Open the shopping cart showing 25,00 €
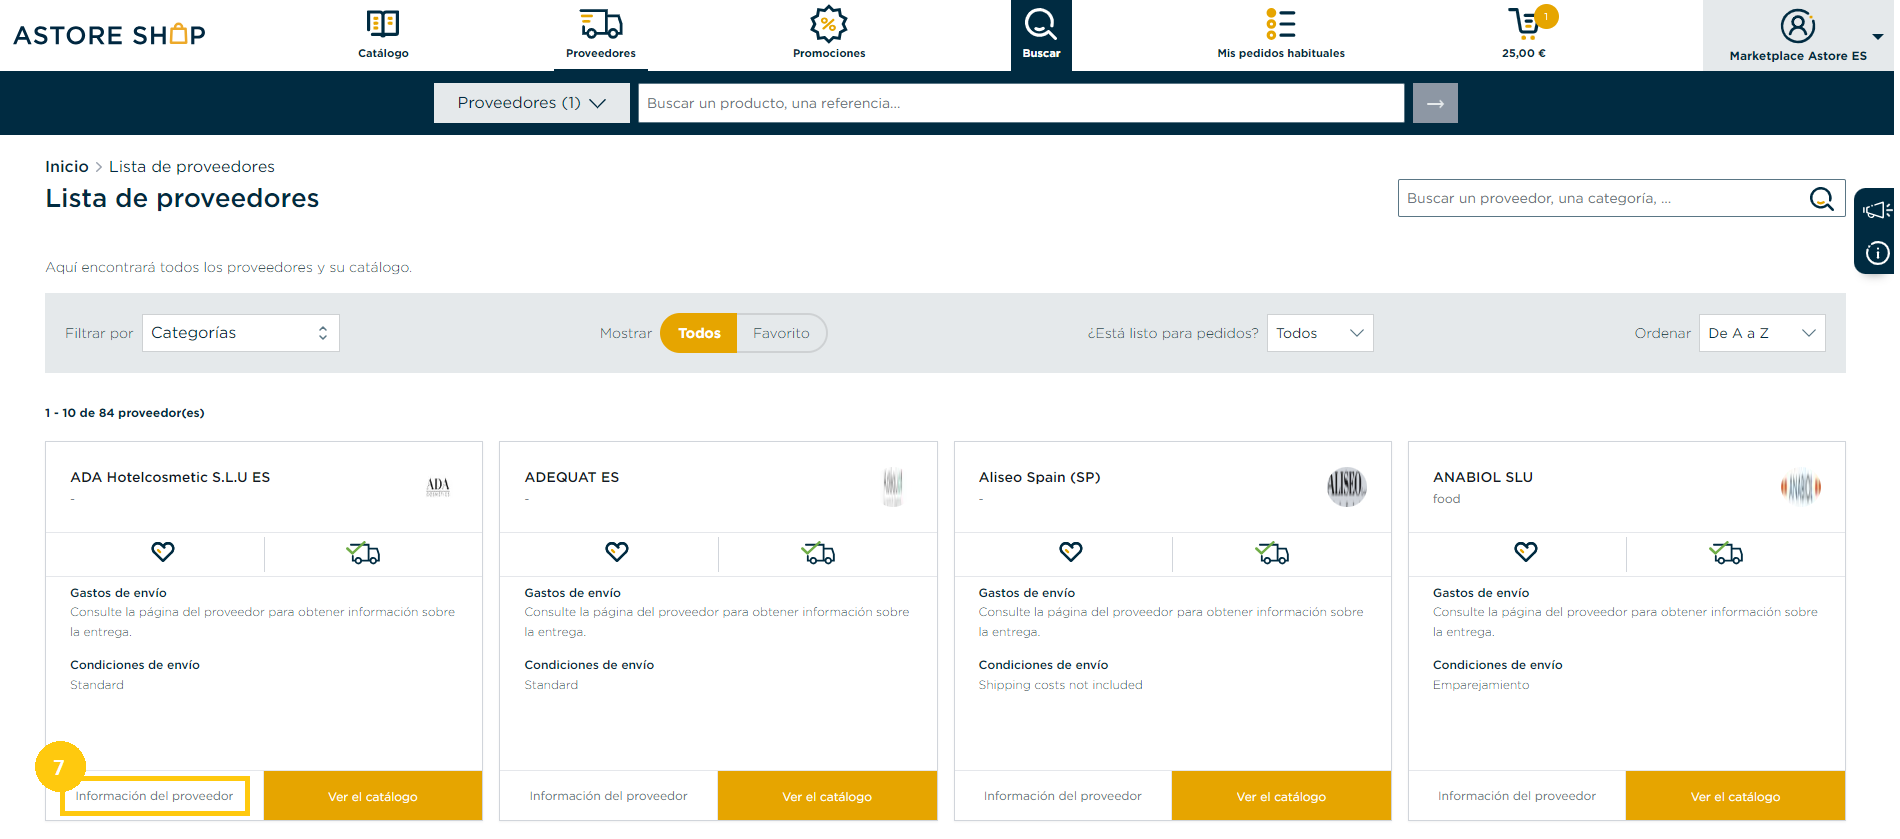 1525,33
